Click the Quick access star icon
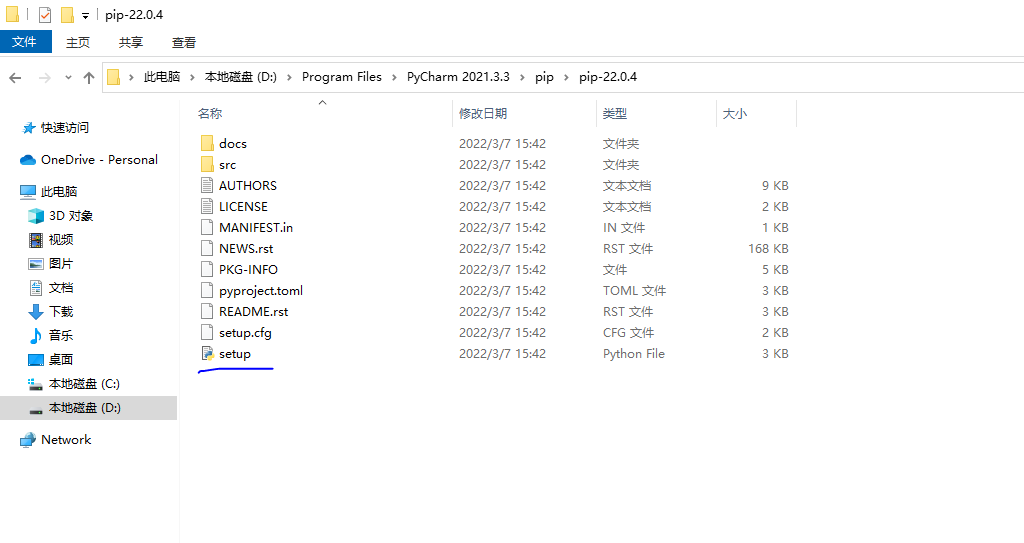This screenshot has width=1024, height=543. pyautogui.click(x=29, y=127)
